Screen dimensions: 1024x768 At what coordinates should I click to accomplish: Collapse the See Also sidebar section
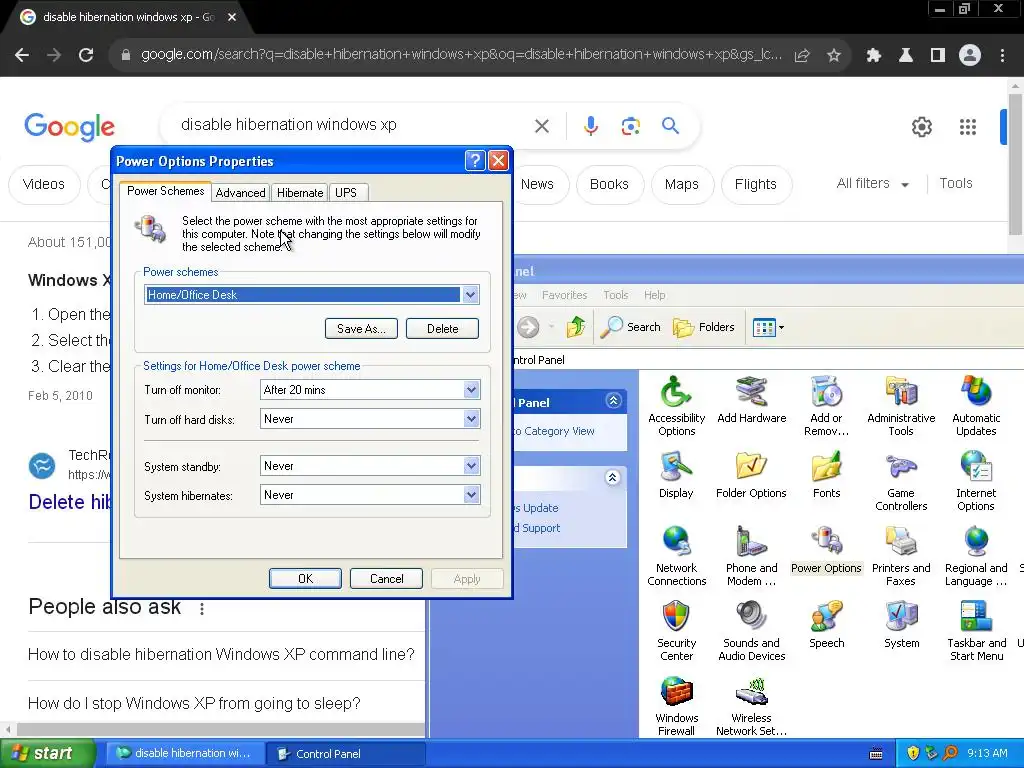(x=612, y=477)
